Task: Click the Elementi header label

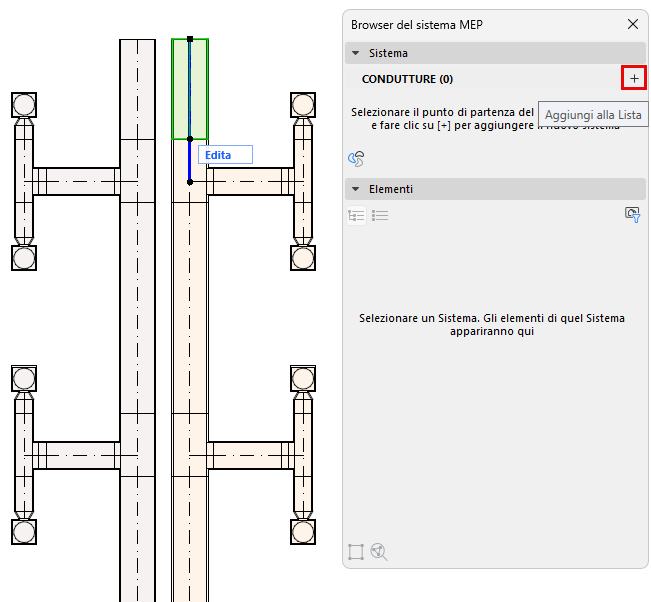Action: [391, 189]
